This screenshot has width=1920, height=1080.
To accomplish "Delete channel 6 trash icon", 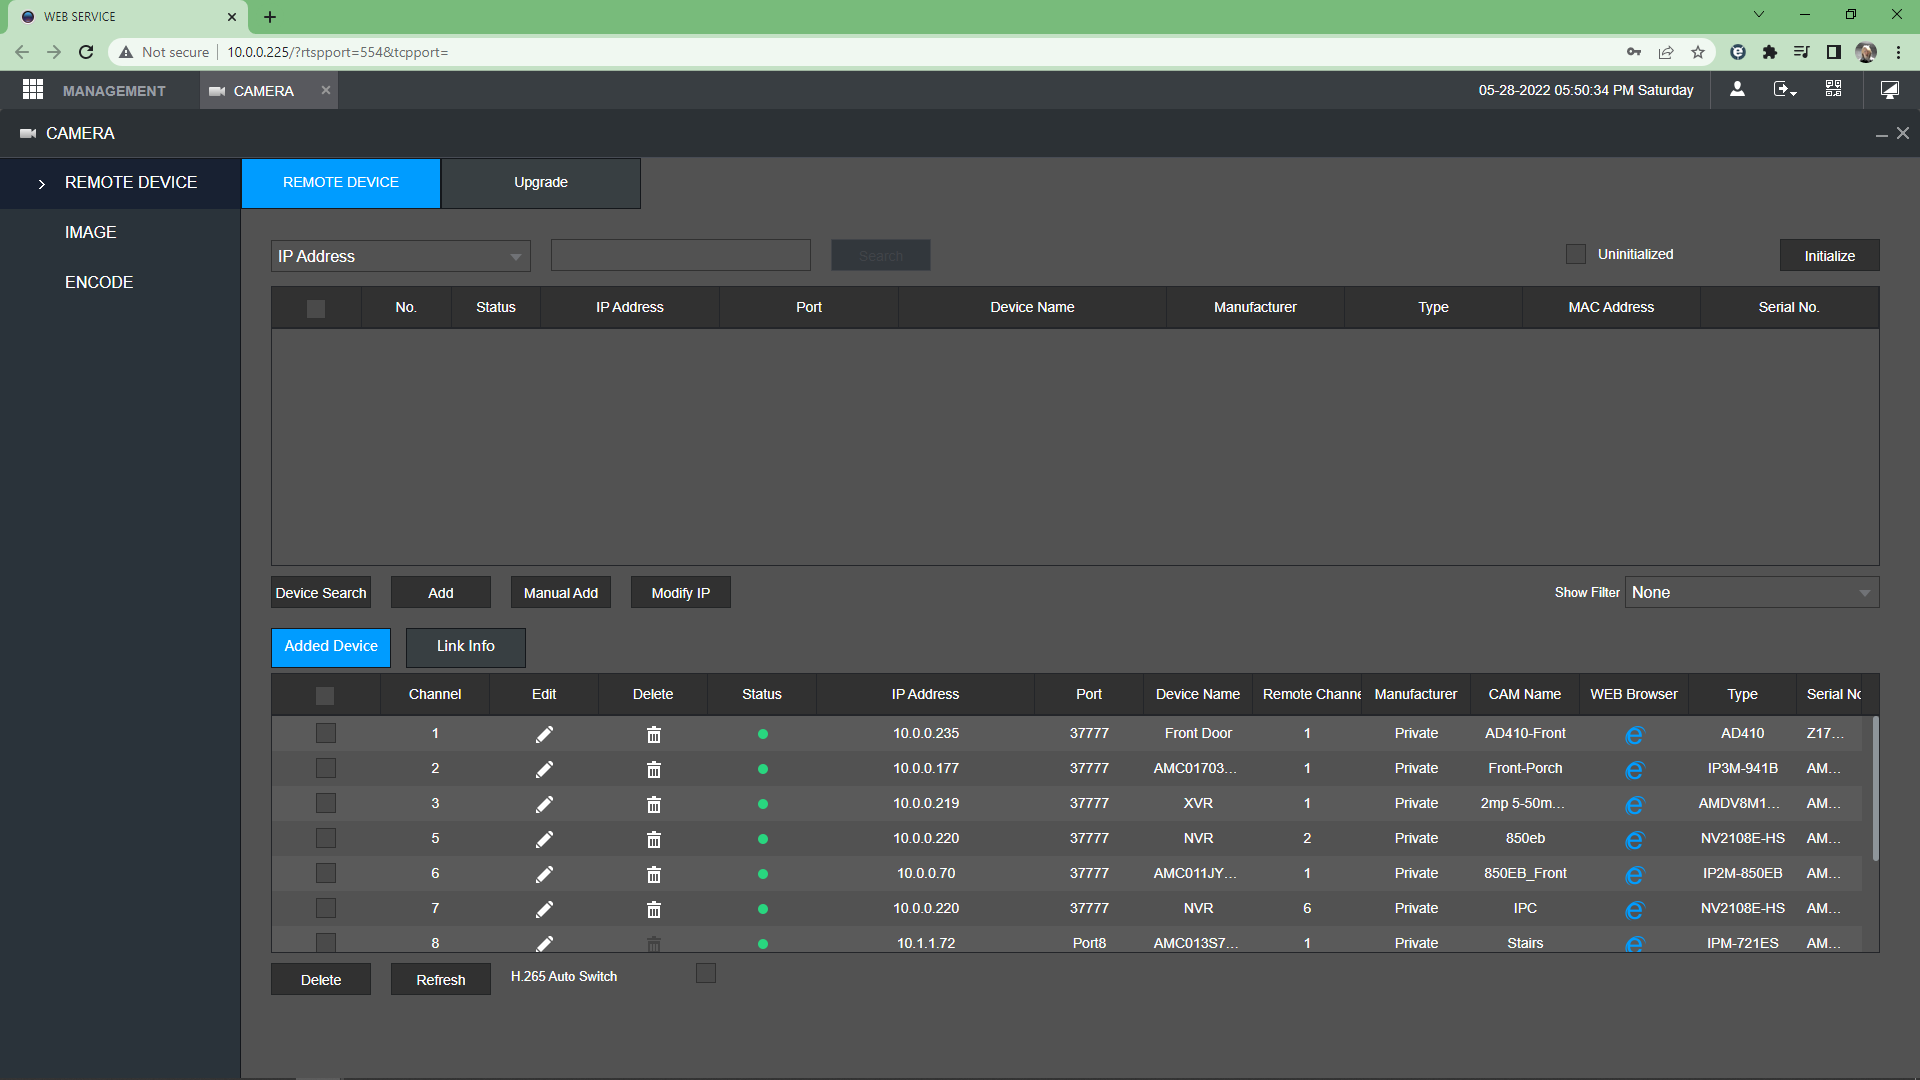I will (653, 874).
